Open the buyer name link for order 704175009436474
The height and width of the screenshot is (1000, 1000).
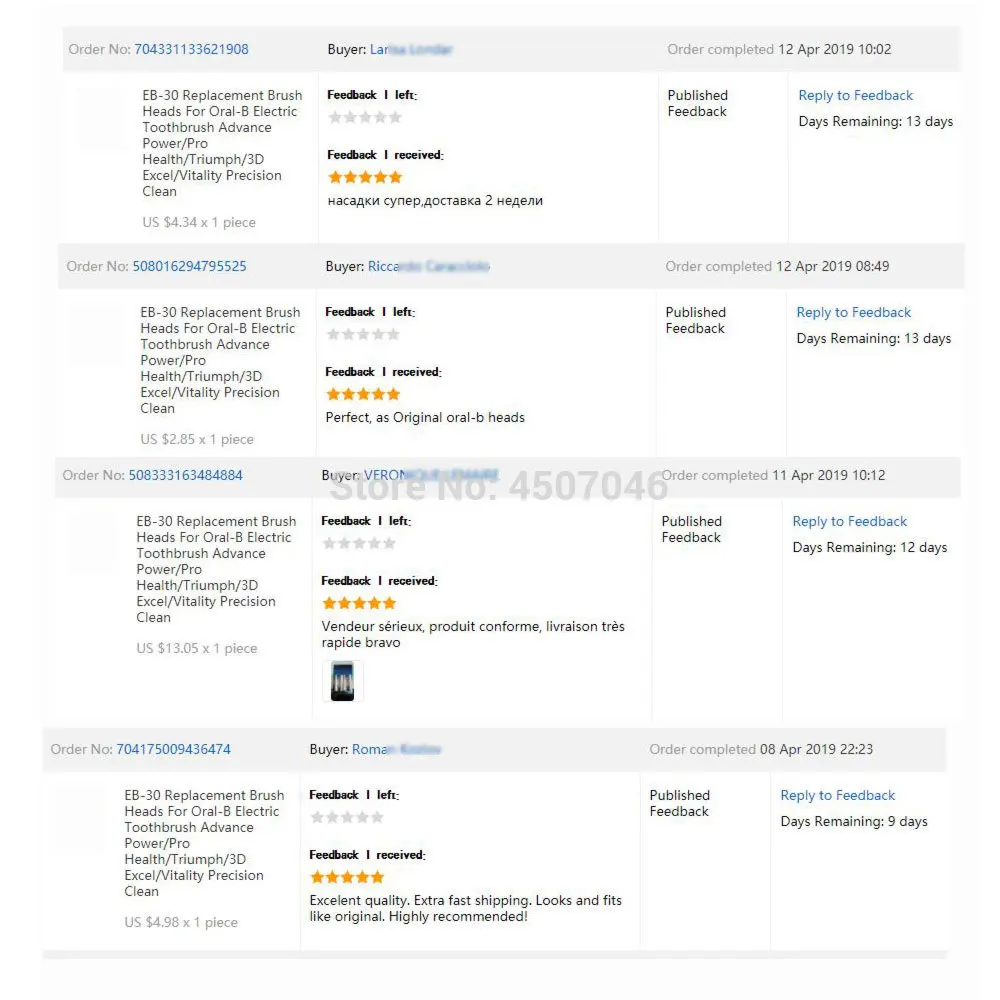click(396, 749)
